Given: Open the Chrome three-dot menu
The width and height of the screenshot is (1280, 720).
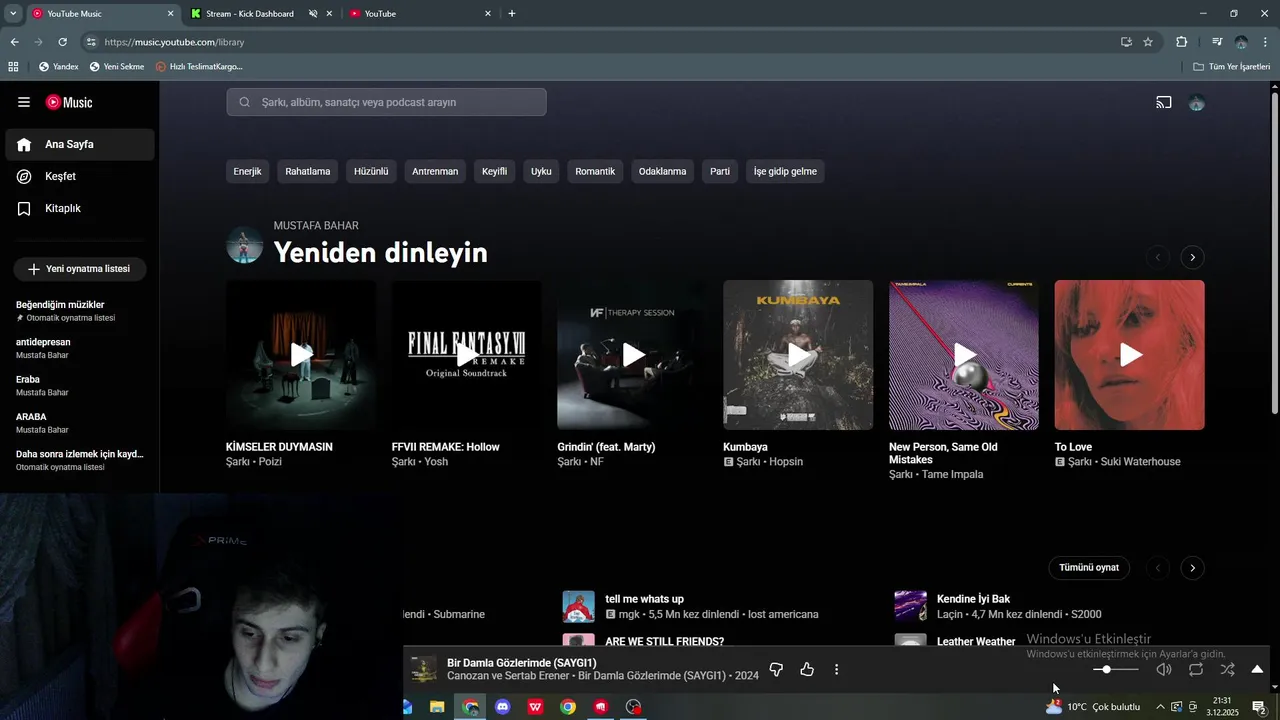Looking at the screenshot, I should [x=1264, y=42].
